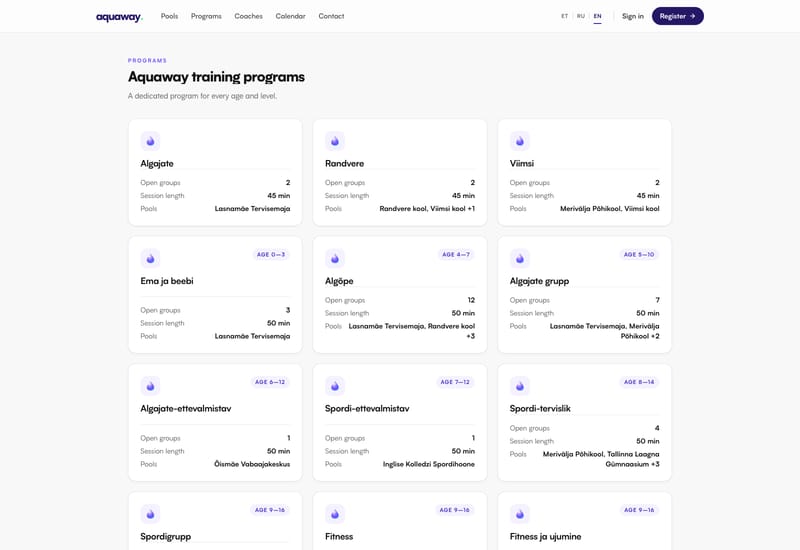Open the Algajate-ettevalmistav program

pos(186,409)
